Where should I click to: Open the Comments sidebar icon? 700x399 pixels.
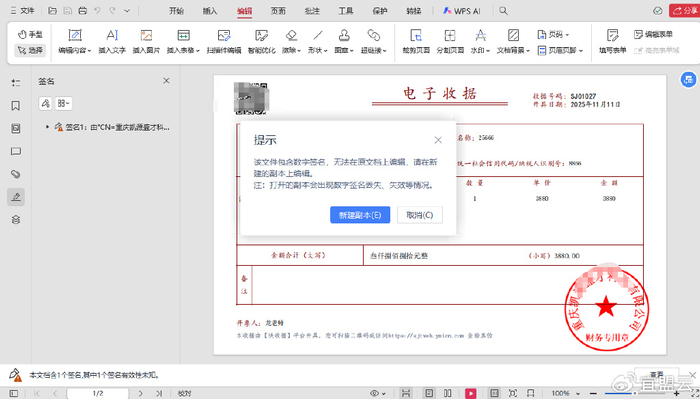click(16, 151)
